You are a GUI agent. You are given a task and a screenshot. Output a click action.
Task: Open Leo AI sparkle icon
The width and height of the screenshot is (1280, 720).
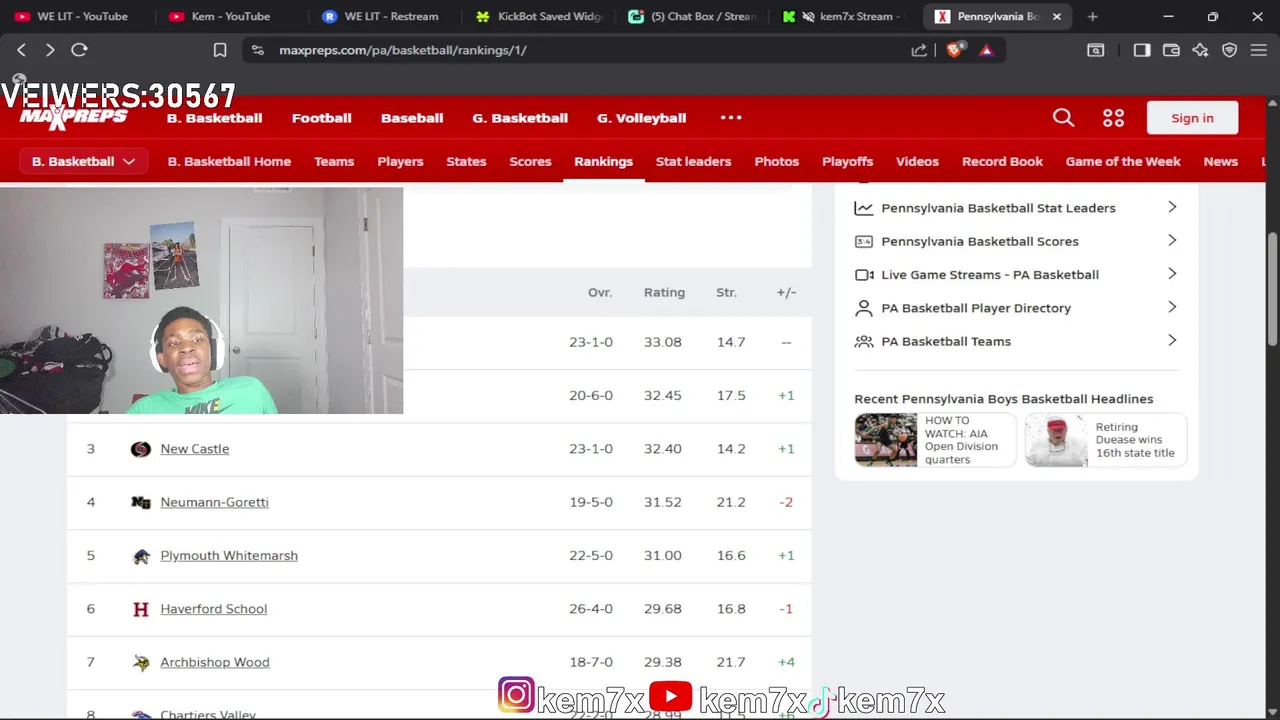point(1200,50)
